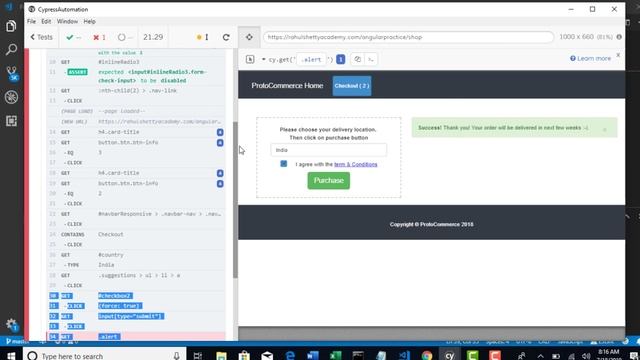This screenshot has height=360, width=640.
Task: Open the Windows Start menu
Action: coord(11,356)
